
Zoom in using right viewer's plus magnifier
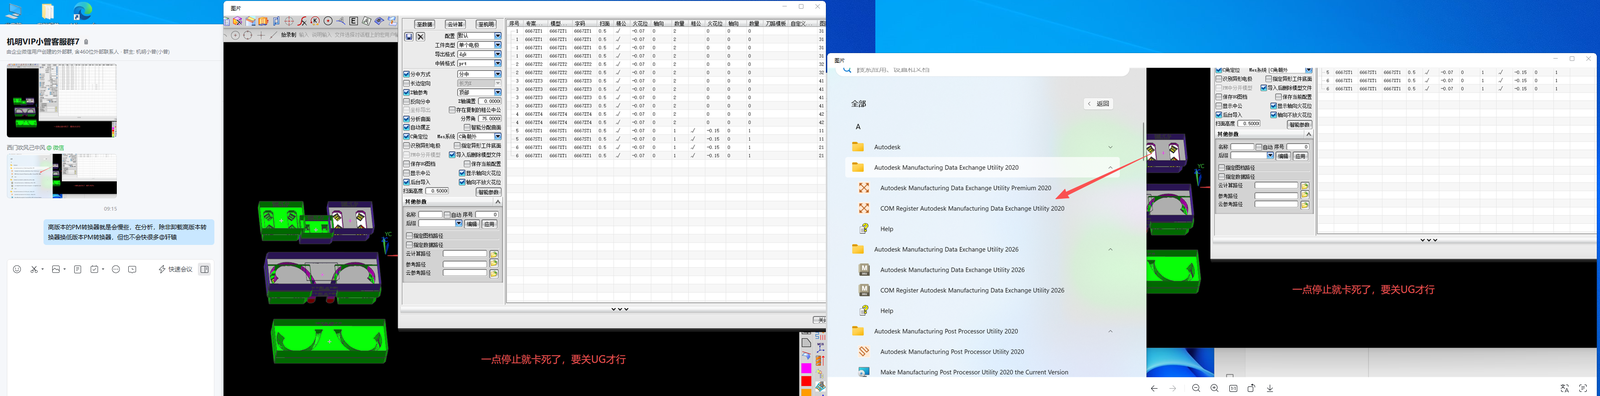(1214, 388)
